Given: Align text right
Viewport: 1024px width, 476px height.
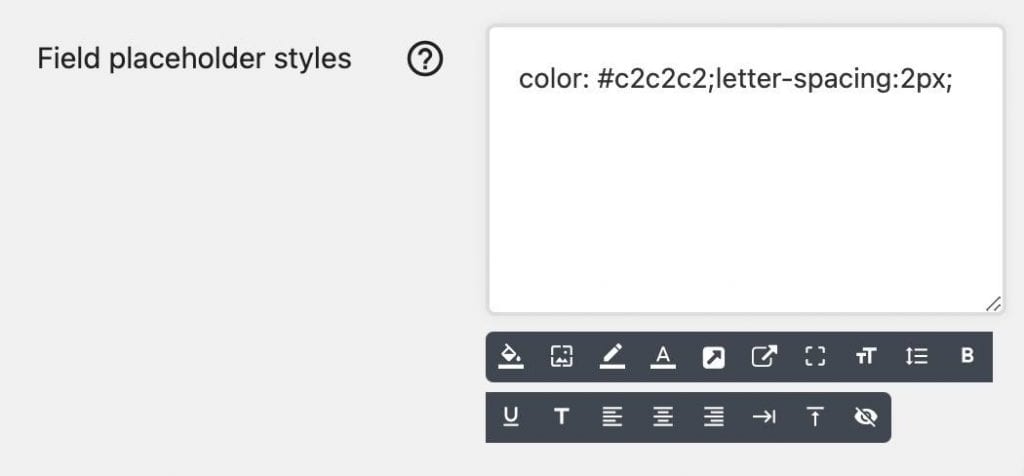Looking at the screenshot, I should click(x=714, y=417).
